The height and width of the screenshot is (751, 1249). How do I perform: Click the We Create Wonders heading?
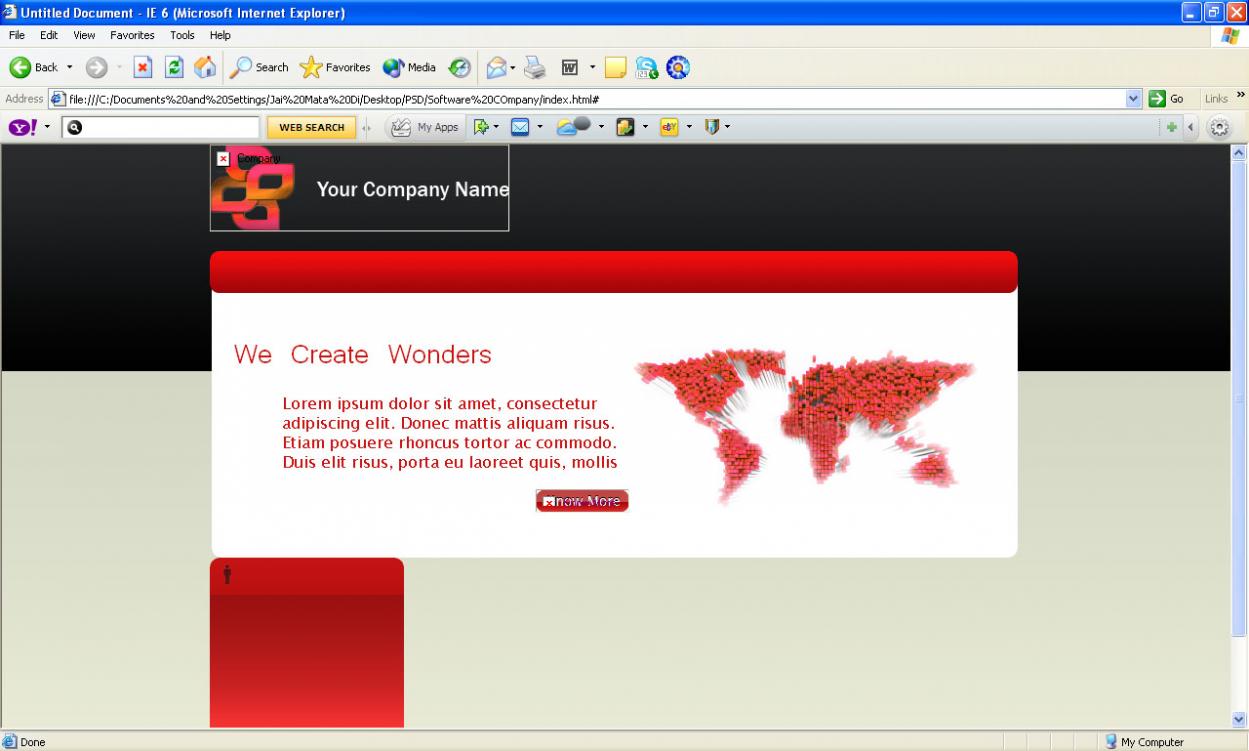(x=363, y=355)
